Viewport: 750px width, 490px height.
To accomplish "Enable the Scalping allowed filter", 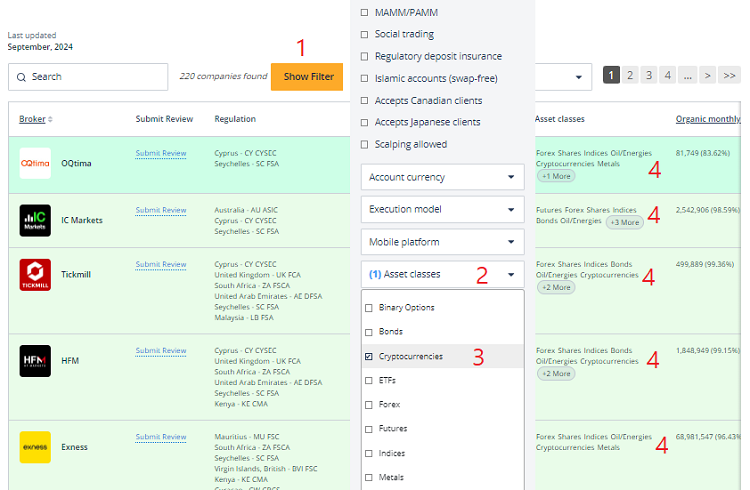I will click(x=364, y=145).
